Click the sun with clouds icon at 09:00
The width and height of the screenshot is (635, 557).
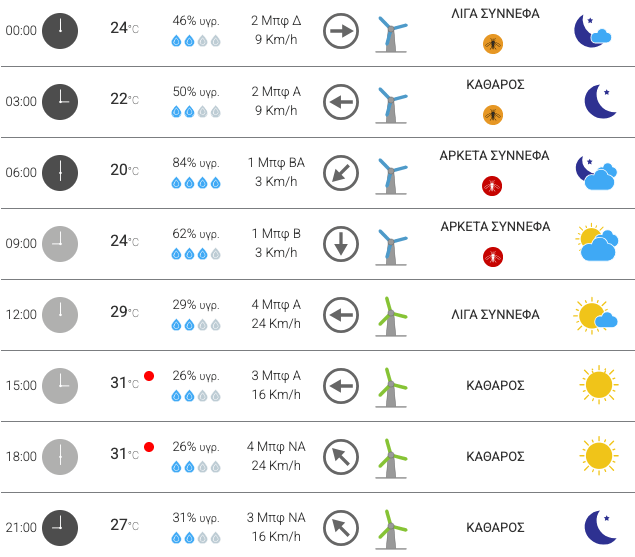(x=597, y=242)
